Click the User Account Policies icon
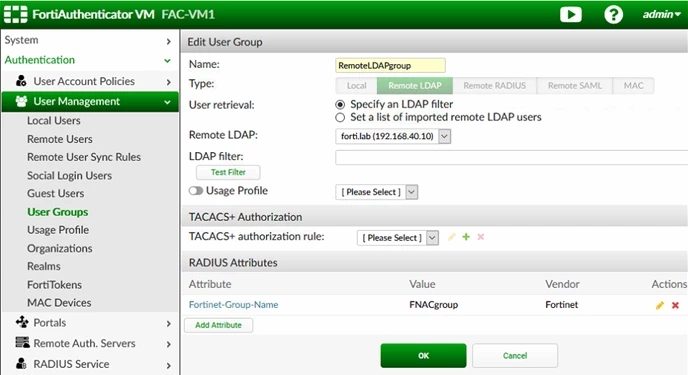This screenshot has height=375, width=688. point(21,81)
